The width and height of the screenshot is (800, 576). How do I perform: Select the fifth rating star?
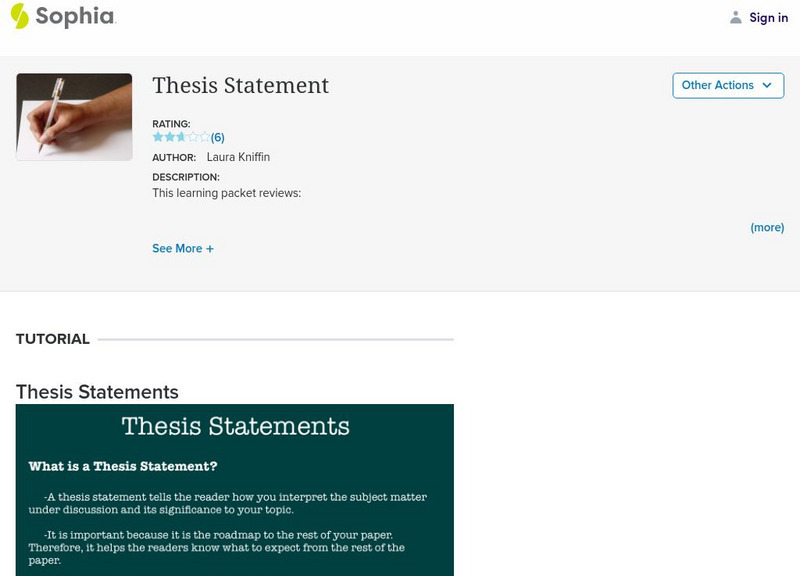coord(205,137)
